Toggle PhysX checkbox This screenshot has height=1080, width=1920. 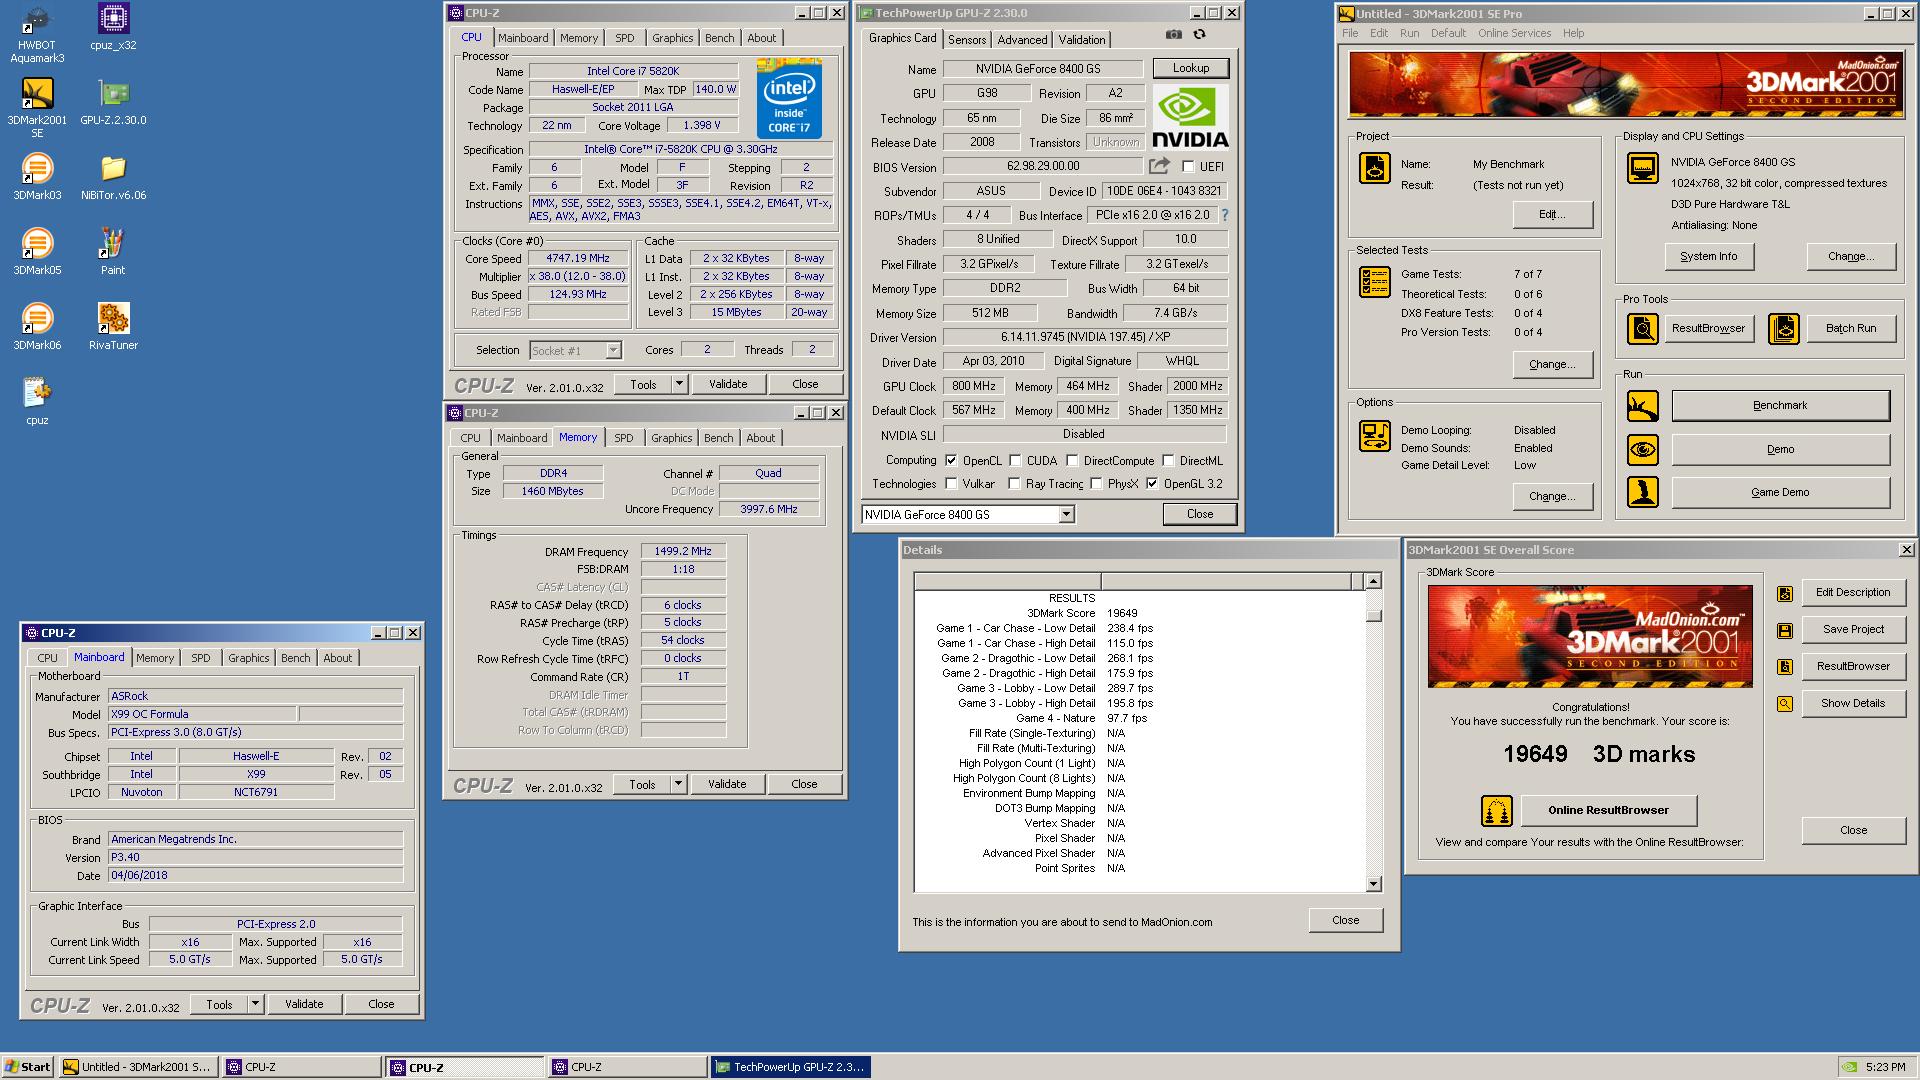[1096, 484]
